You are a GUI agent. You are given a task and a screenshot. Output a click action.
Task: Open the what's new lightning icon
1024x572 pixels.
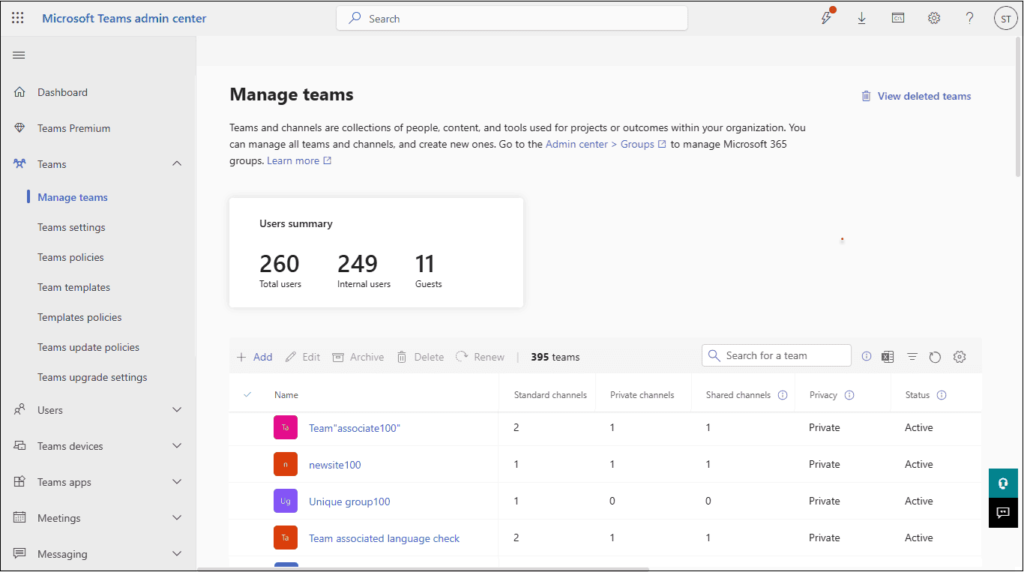(x=827, y=18)
